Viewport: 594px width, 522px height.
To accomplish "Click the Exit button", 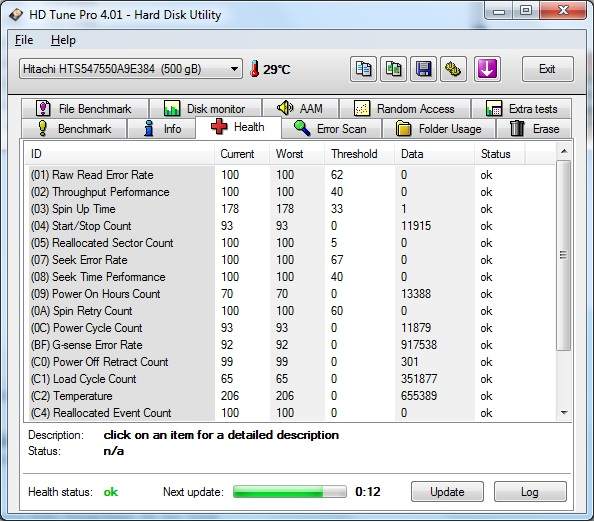I will [x=547, y=69].
